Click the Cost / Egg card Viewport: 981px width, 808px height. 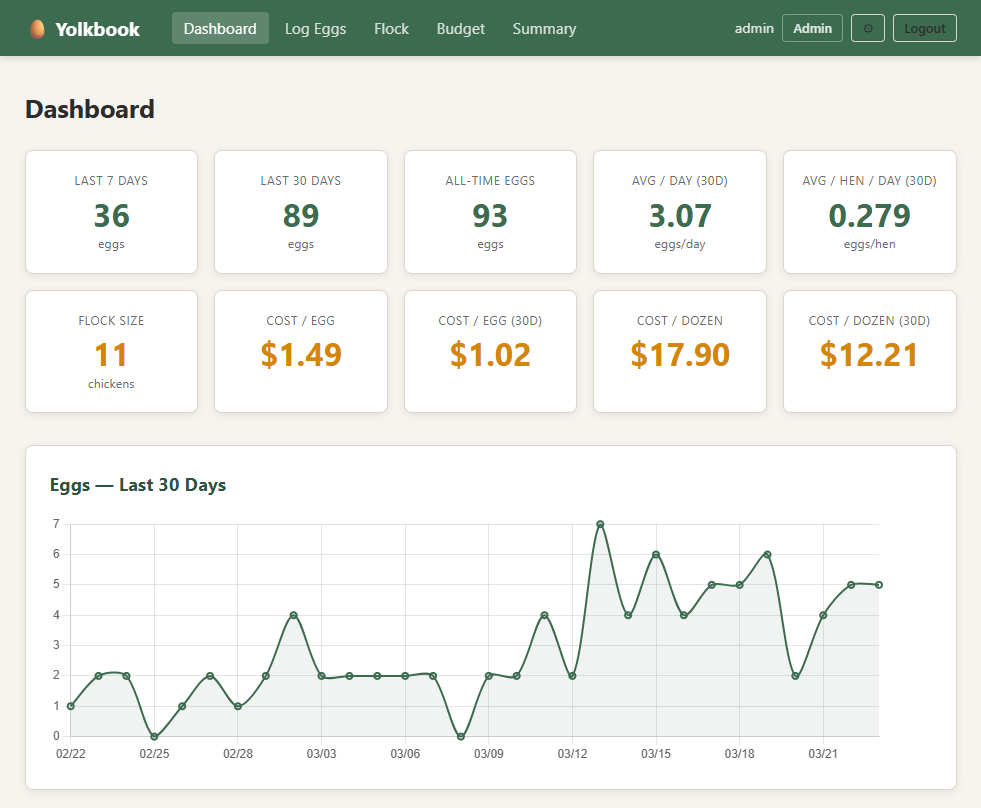click(300, 351)
